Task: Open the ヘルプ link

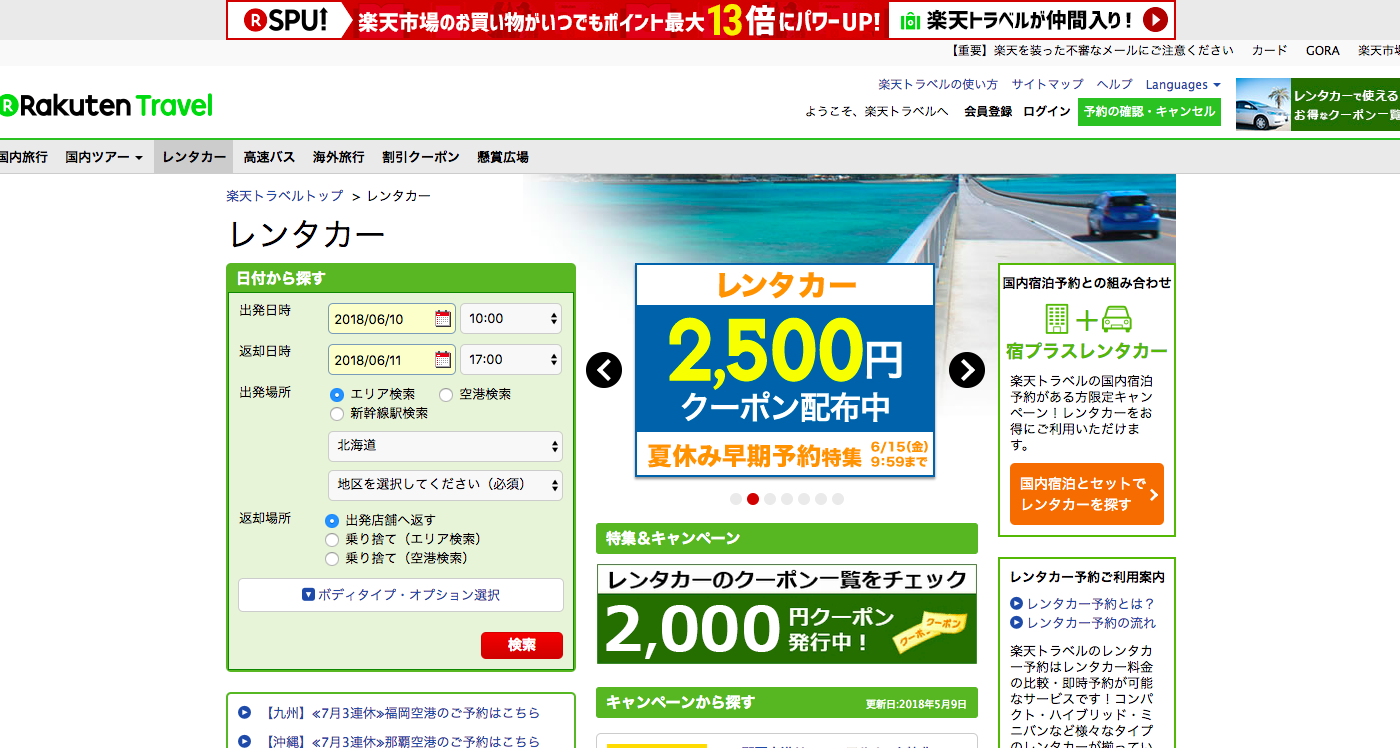Action: click(1115, 85)
